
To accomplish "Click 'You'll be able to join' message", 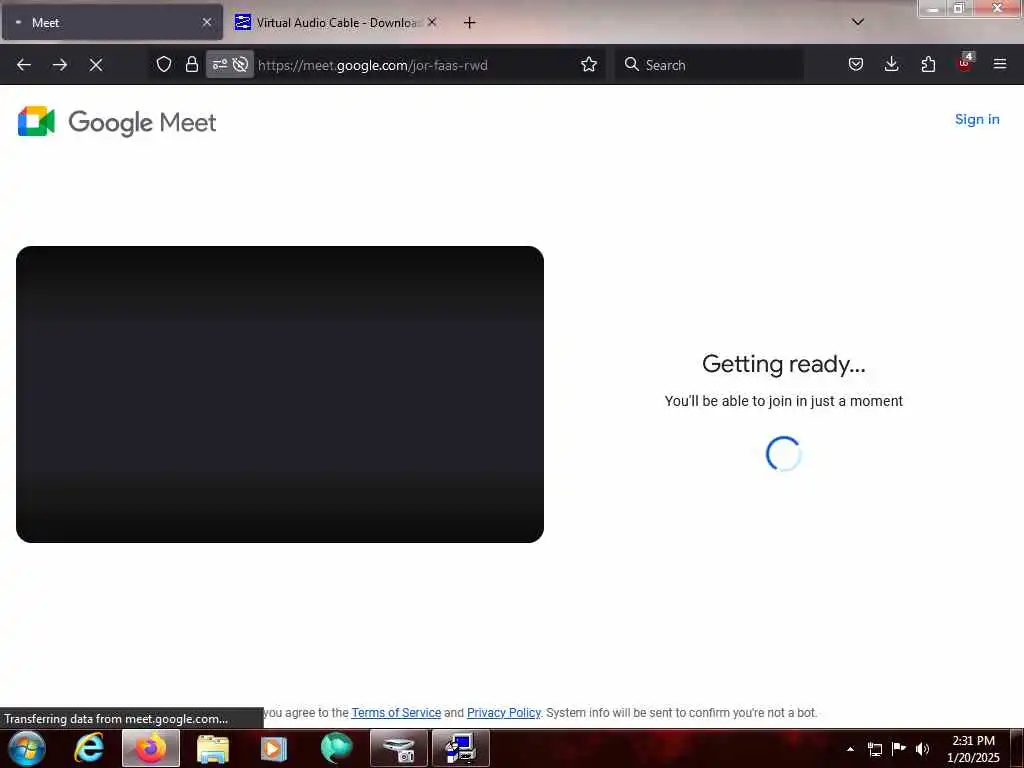I will click(x=784, y=401).
